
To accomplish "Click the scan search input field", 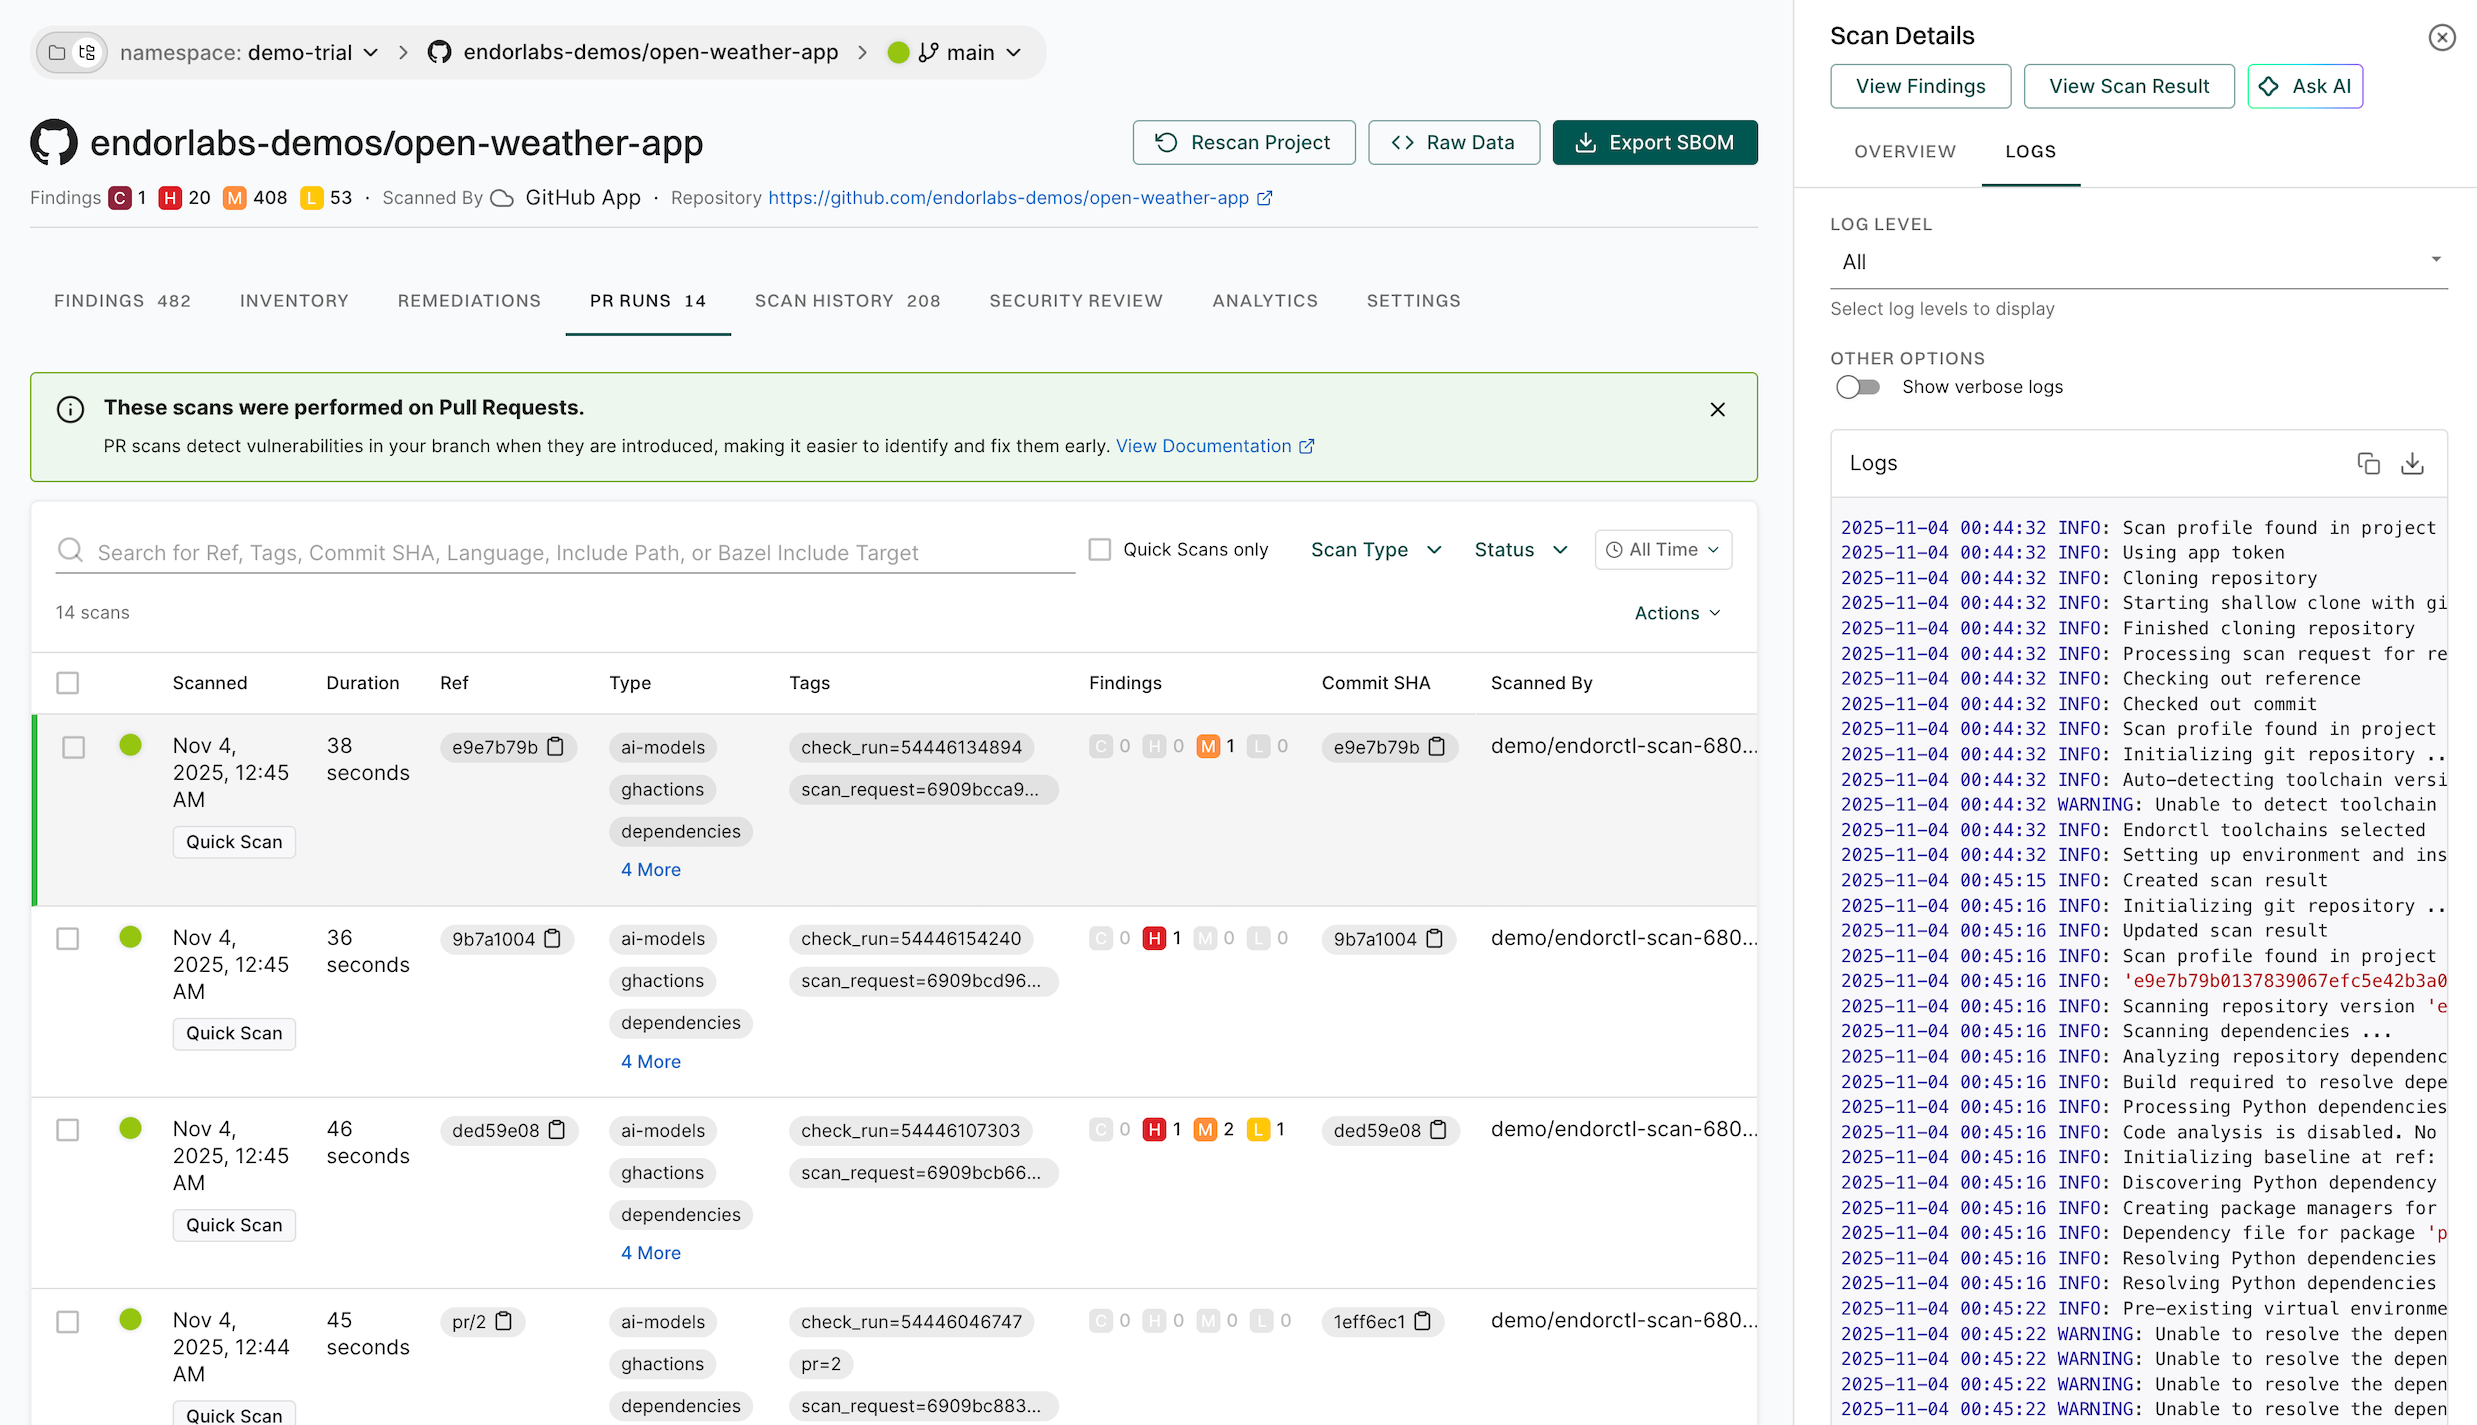I will tap(500, 551).
